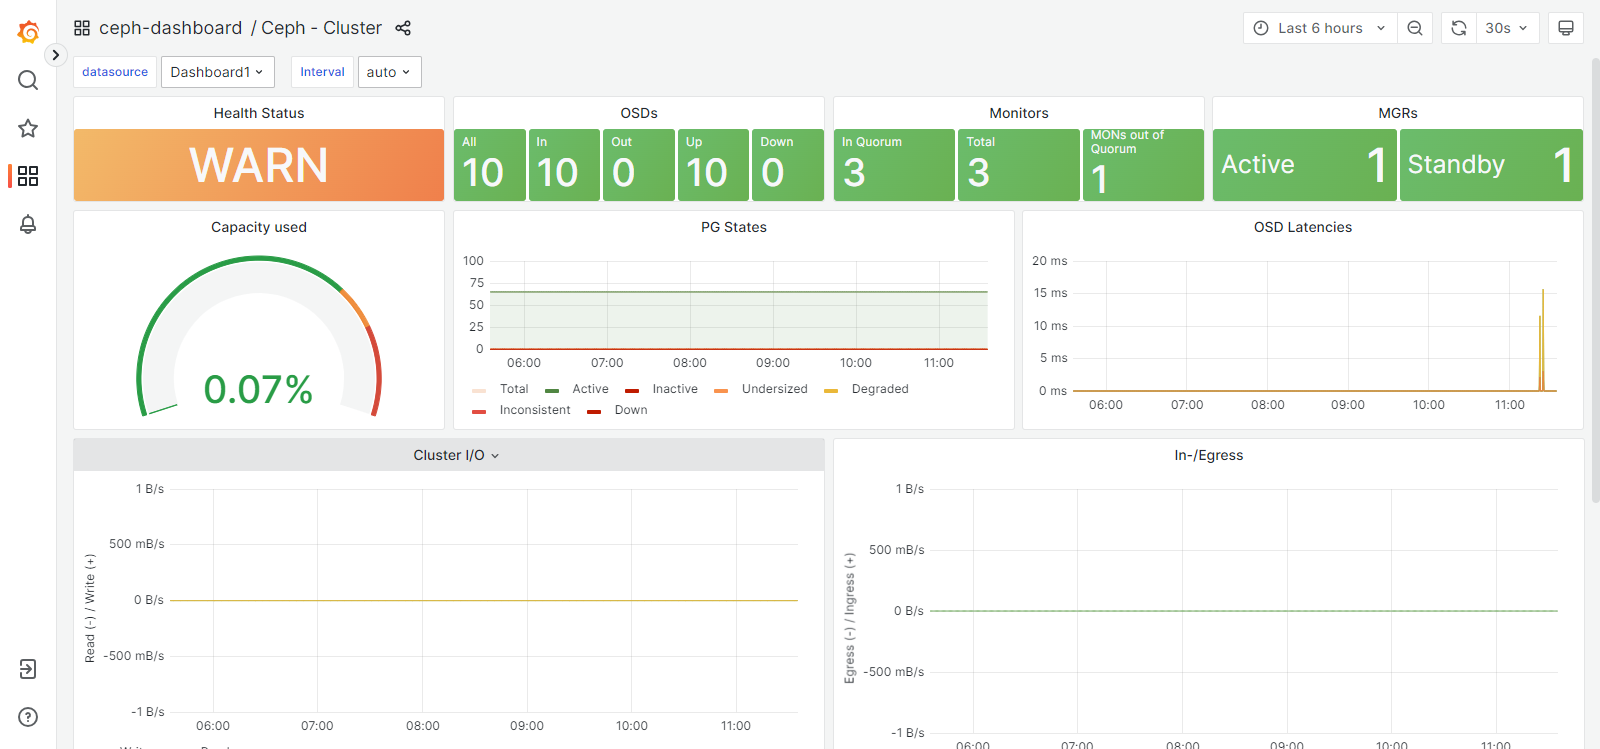Viewport: 1600px width, 749px height.
Task: Click the OSDs In stat tile
Action: pos(564,165)
